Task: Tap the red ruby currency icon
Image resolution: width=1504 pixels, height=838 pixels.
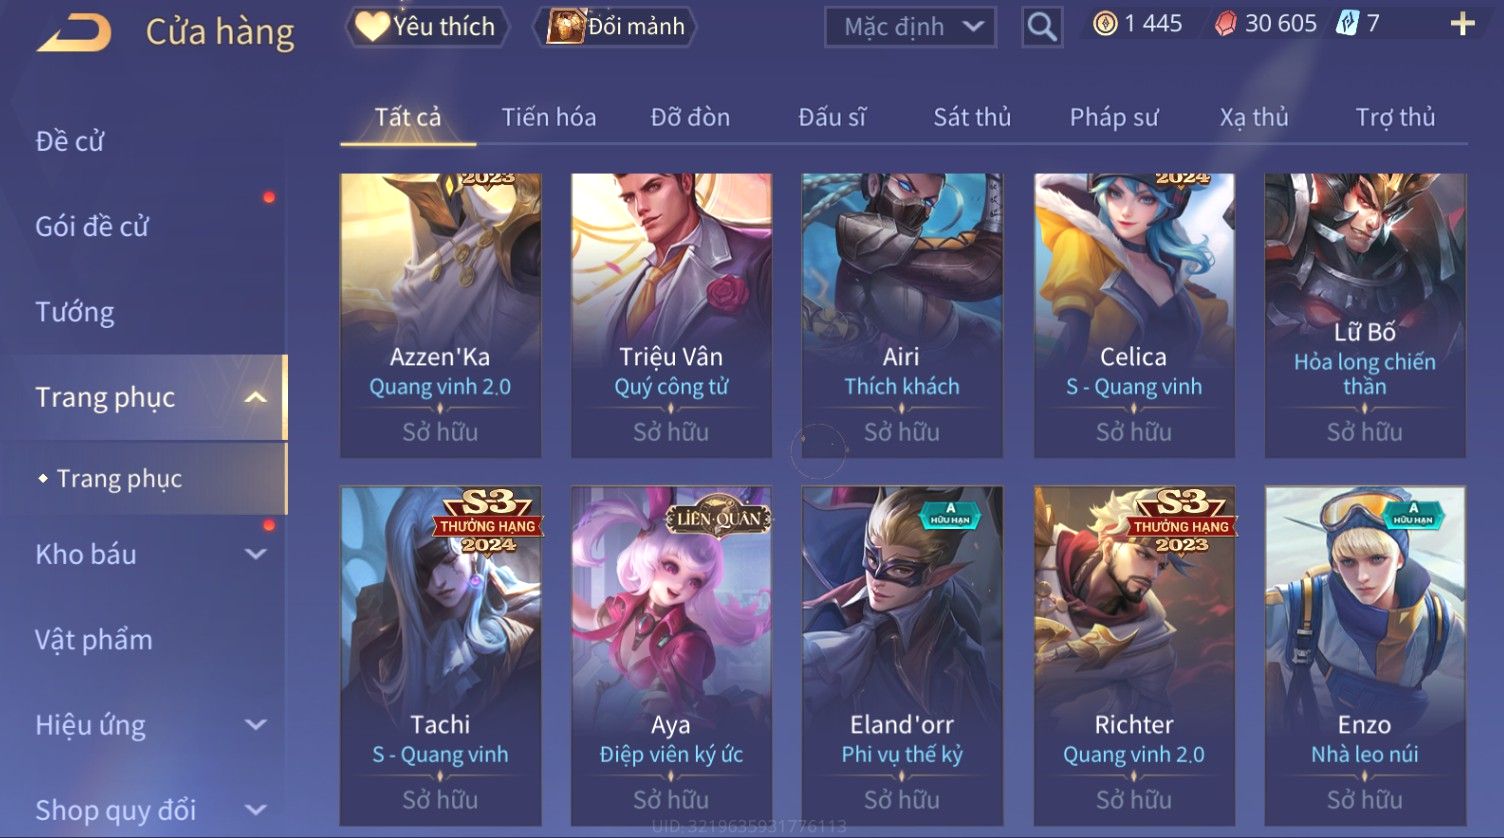Action: 1225,24
